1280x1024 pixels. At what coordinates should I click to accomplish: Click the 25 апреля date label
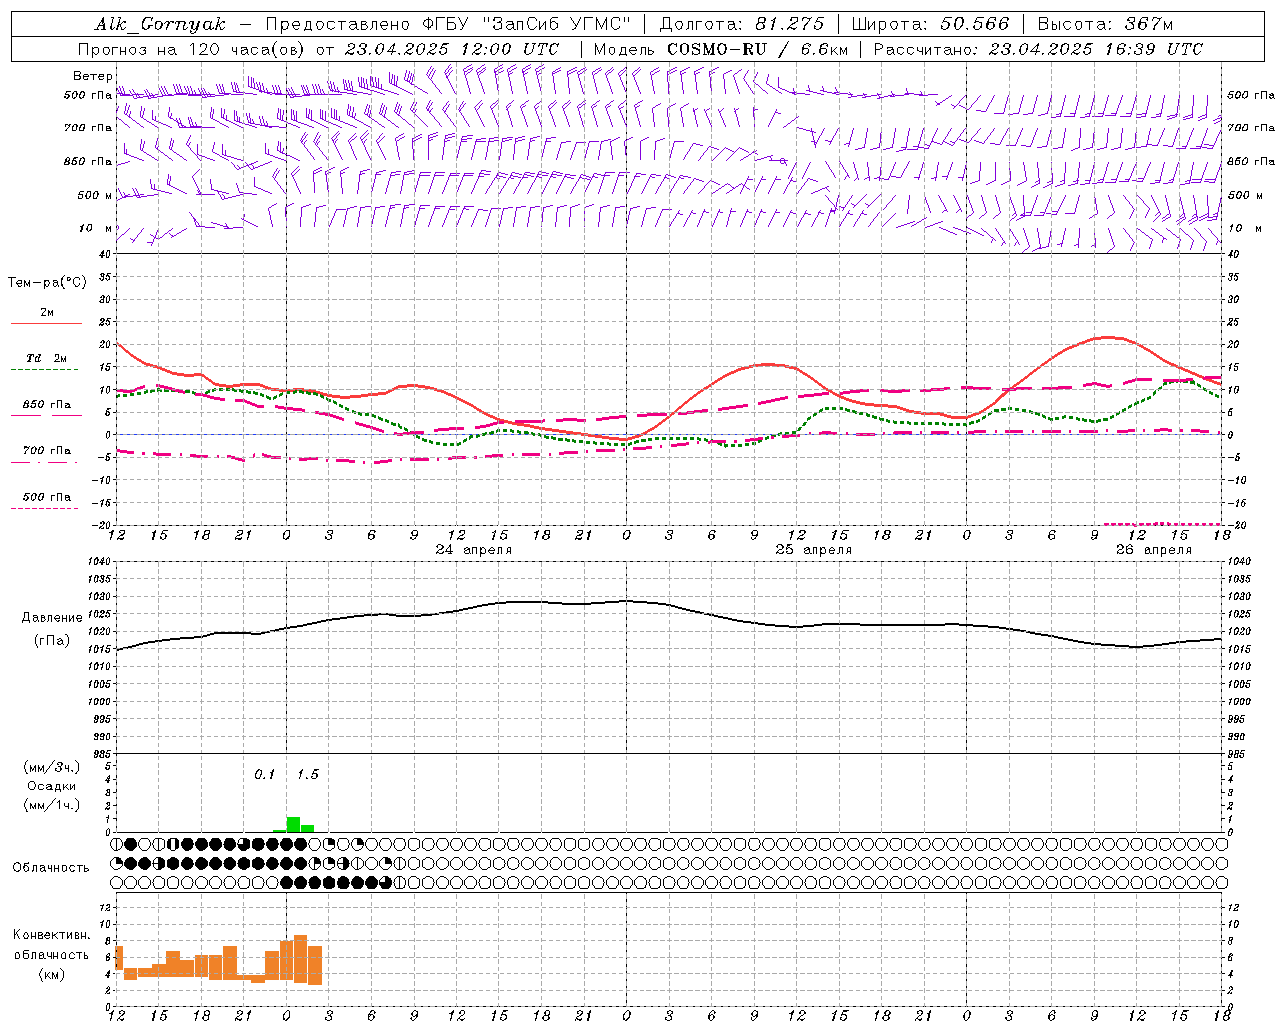[x=814, y=550]
